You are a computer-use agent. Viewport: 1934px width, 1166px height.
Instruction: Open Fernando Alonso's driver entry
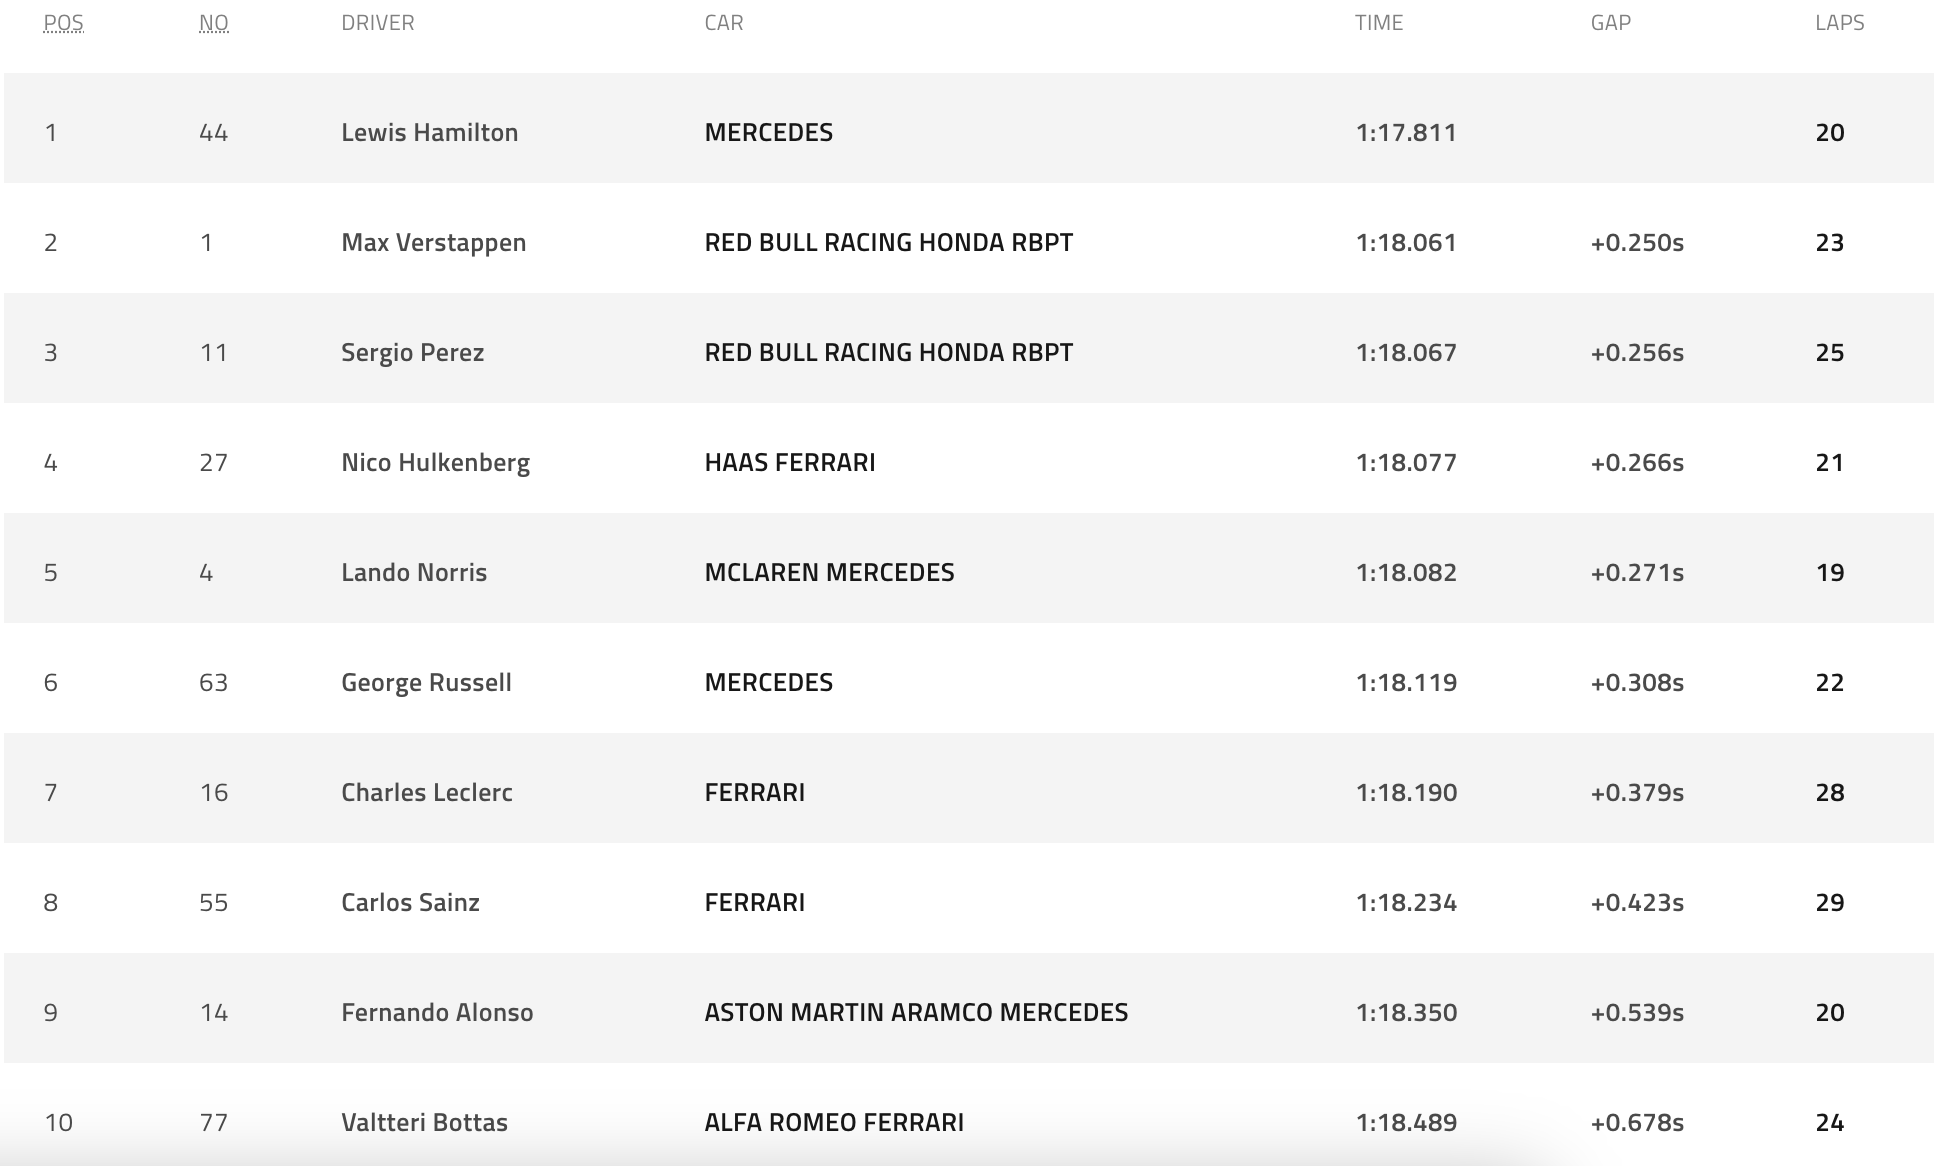pos(437,1013)
